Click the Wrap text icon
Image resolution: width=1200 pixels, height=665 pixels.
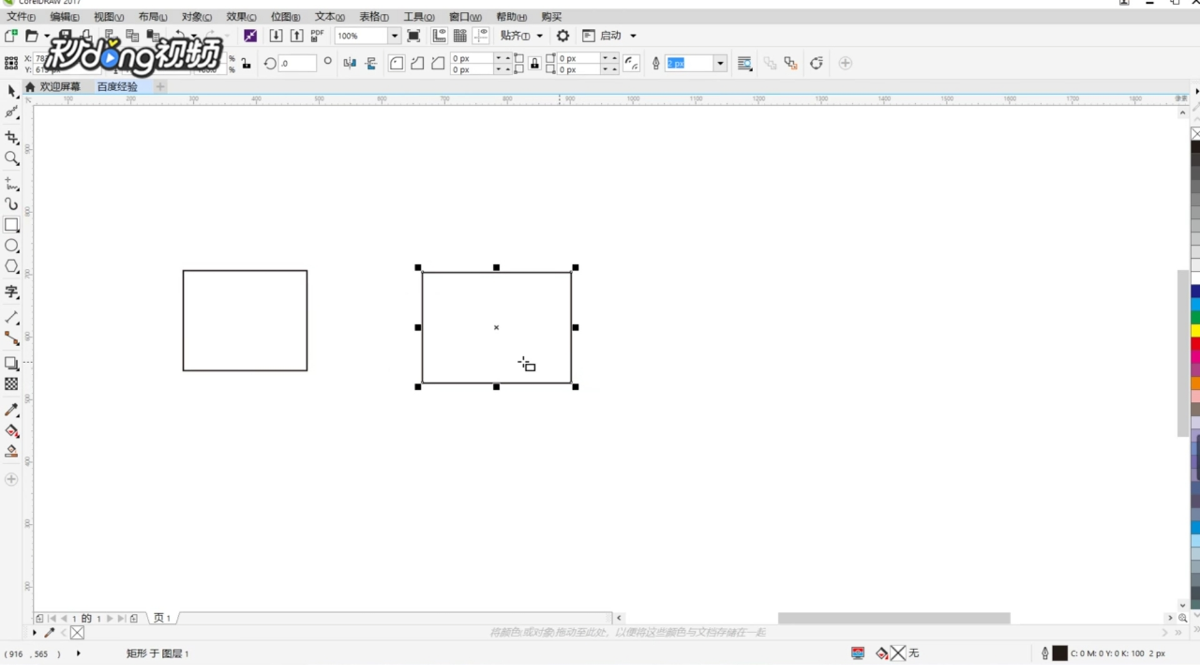[744, 63]
